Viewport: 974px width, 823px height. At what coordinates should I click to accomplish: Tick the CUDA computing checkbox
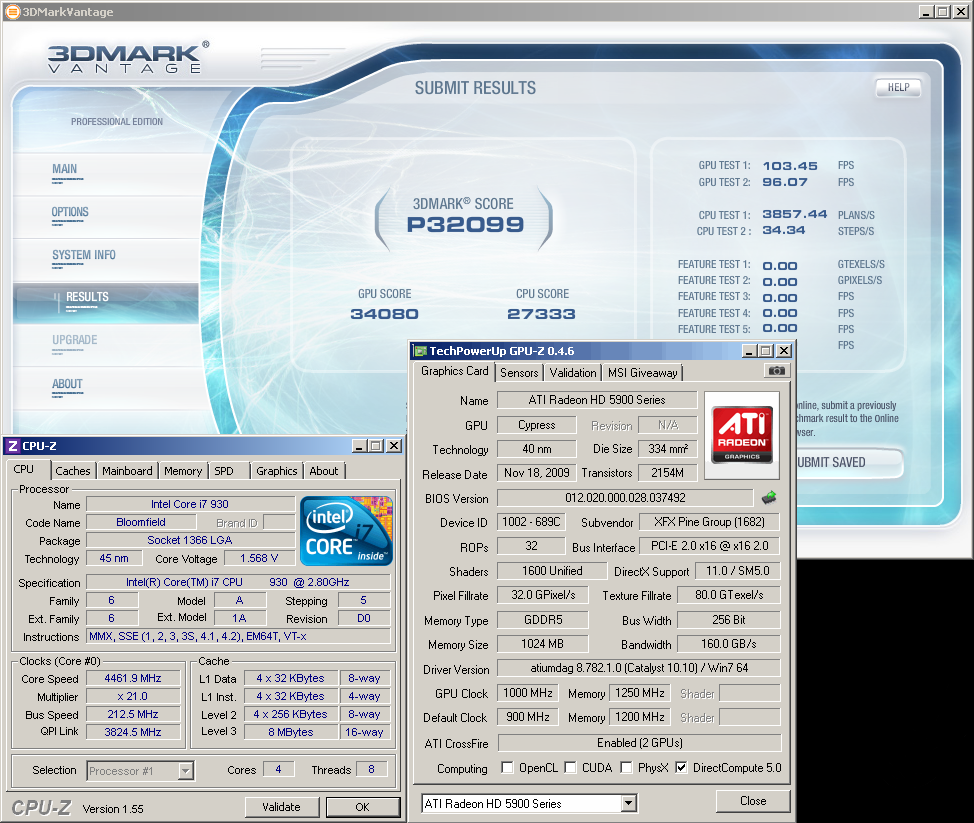point(570,768)
